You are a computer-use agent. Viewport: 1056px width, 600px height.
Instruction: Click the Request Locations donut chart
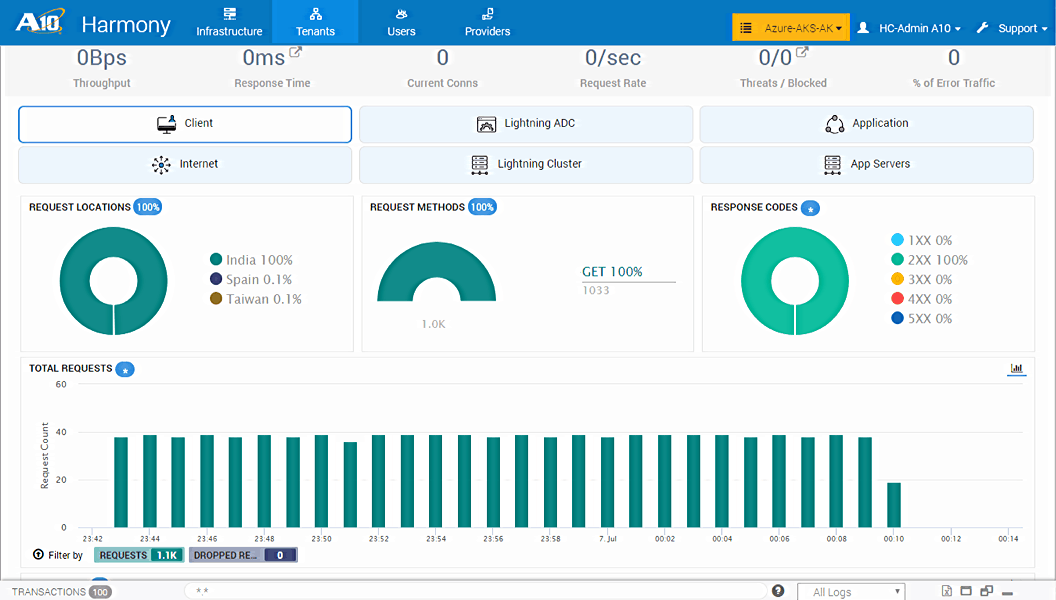113,281
